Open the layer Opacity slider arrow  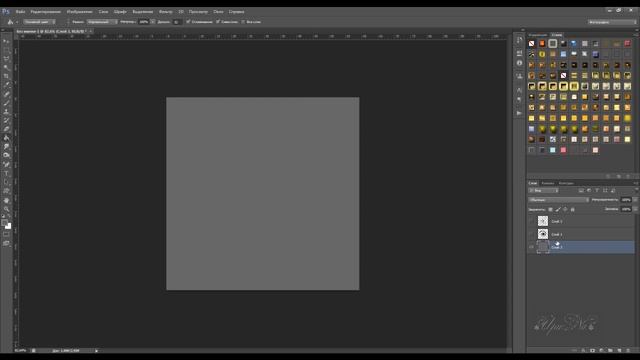click(x=635, y=200)
